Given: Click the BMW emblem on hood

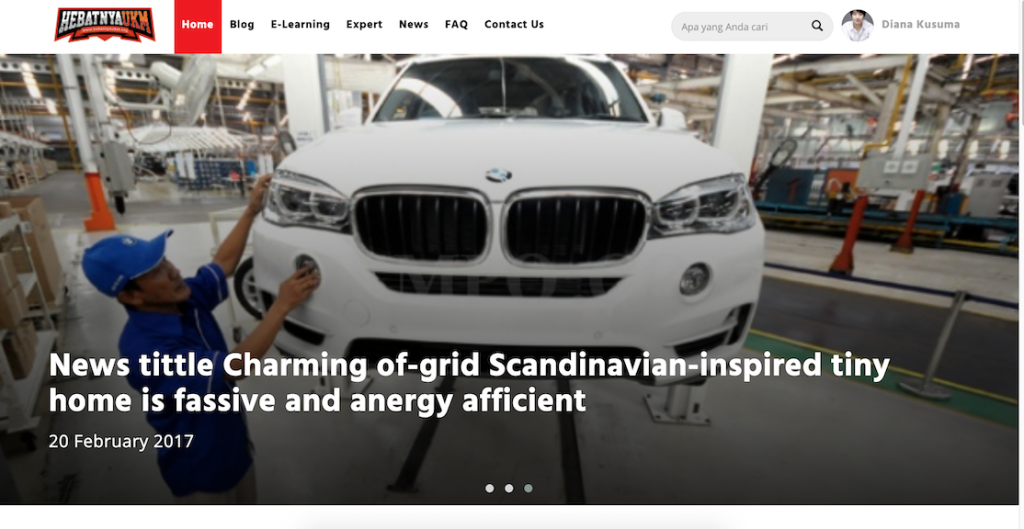Looking at the screenshot, I should click(x=498, y=175).
